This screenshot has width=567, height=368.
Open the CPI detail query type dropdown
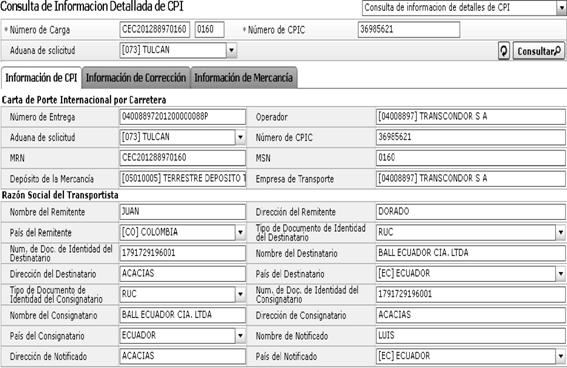click(561, 8)
